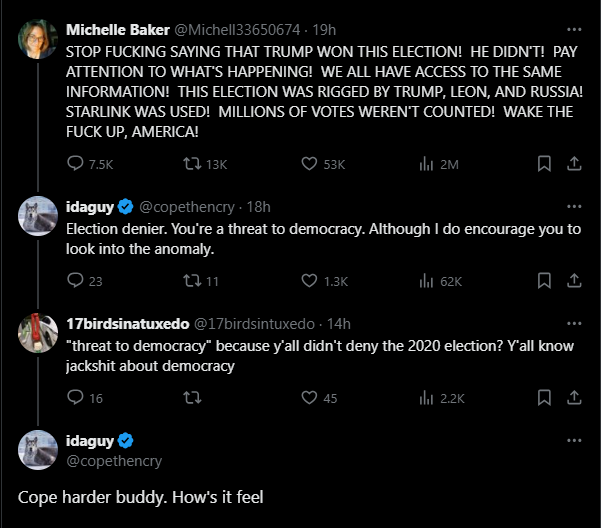Like 17birdsinatuxedo's reply
The width and height of the screenshot is (601, 528).
309,398
